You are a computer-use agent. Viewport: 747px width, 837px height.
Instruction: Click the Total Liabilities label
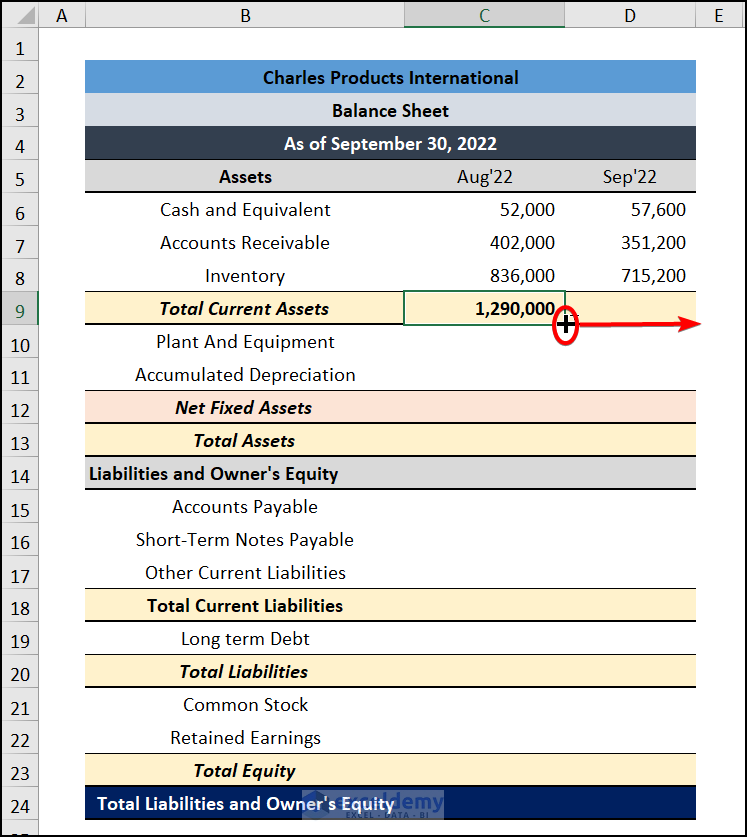245,672
